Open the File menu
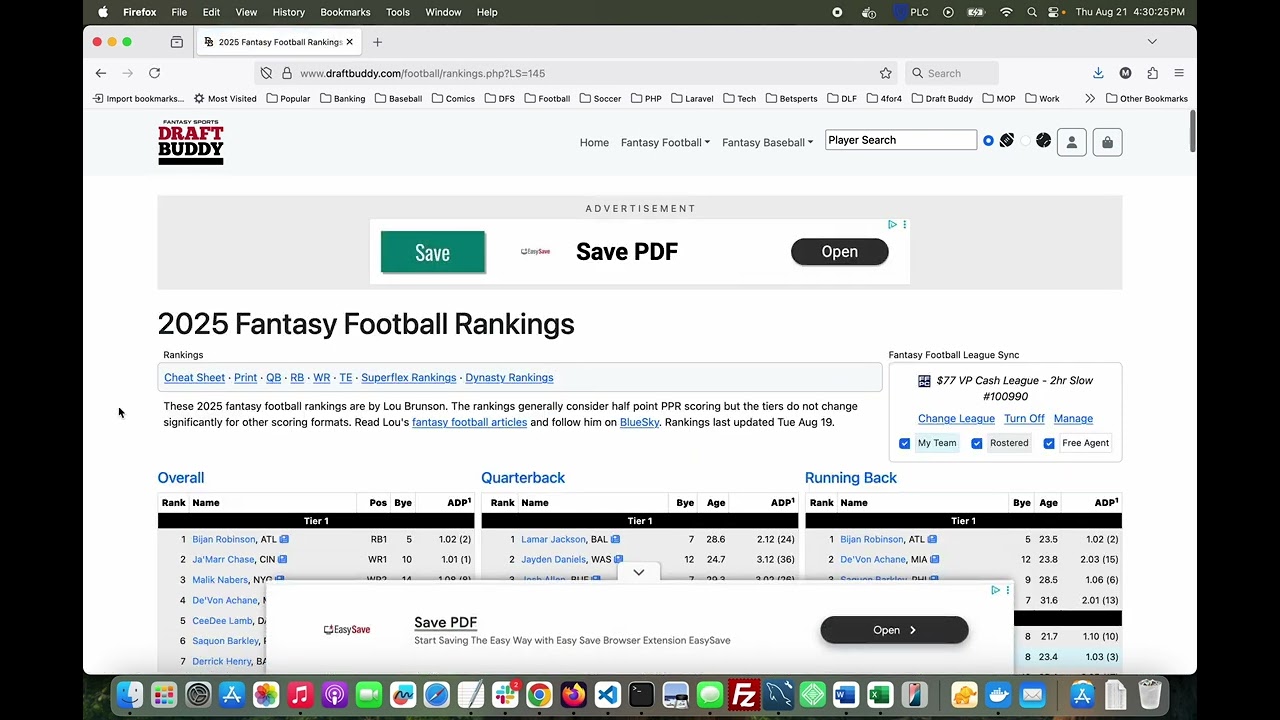 pyautogui.click(x=179, y=12)
